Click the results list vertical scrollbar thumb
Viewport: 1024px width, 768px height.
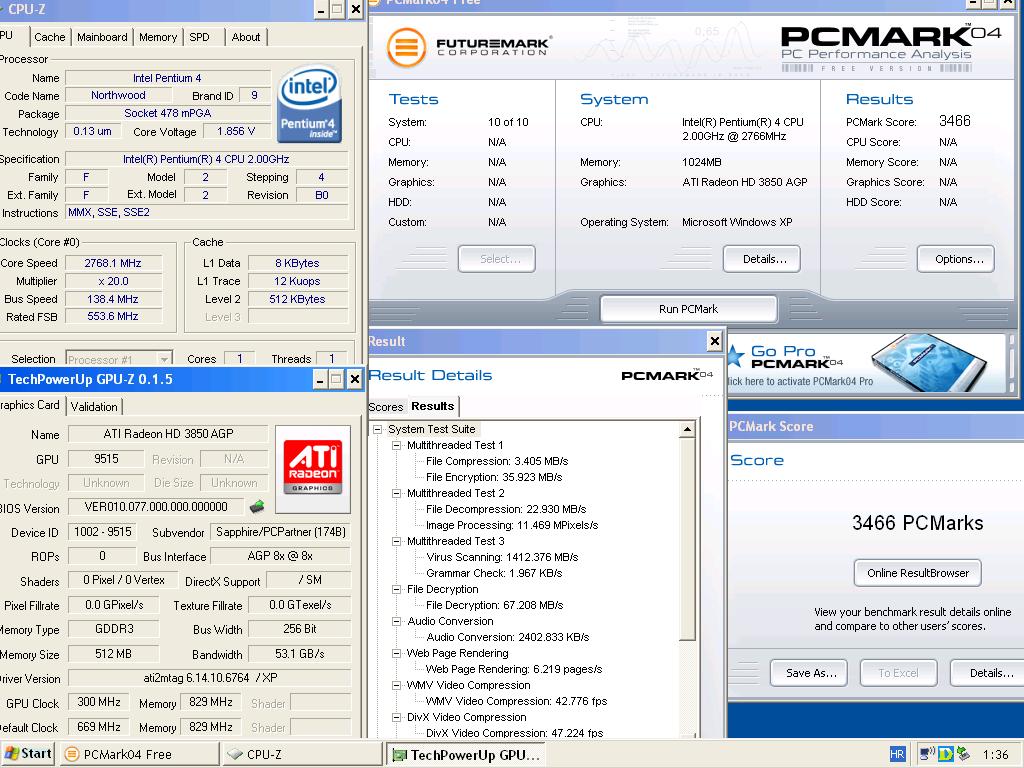tap(687, 539)
